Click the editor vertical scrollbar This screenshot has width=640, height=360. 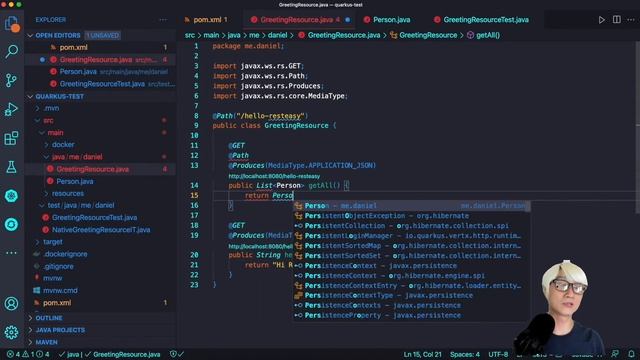point(637,127)
